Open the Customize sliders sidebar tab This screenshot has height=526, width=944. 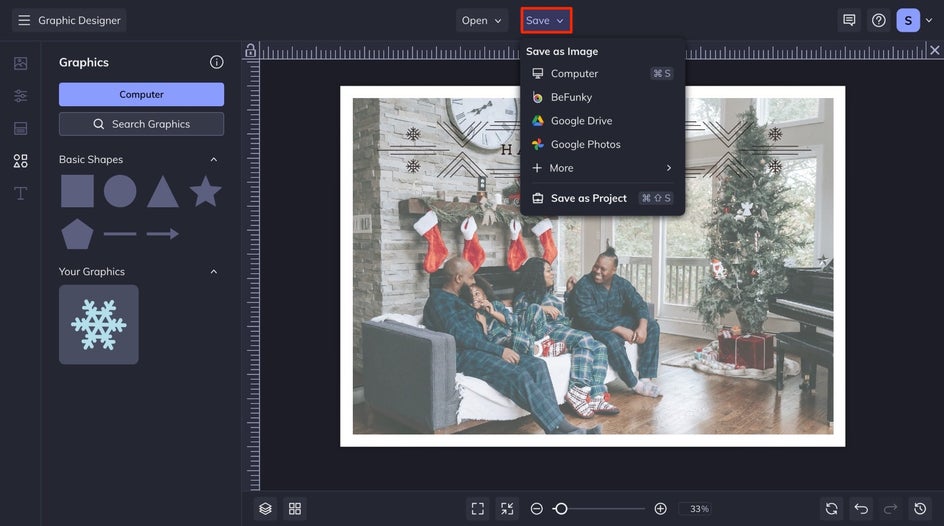pyautogui.click(x=20, y=96)
